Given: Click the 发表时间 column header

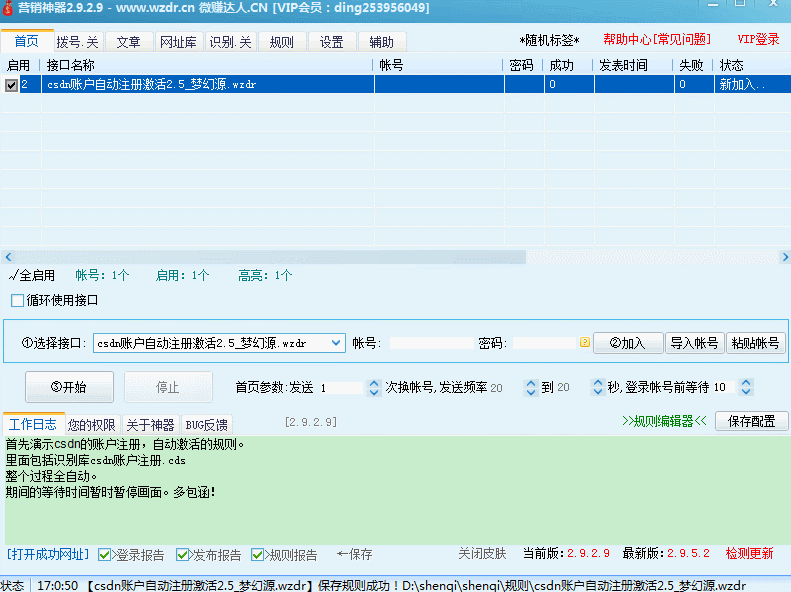Looking at the screenshot, I should [623, 65].
